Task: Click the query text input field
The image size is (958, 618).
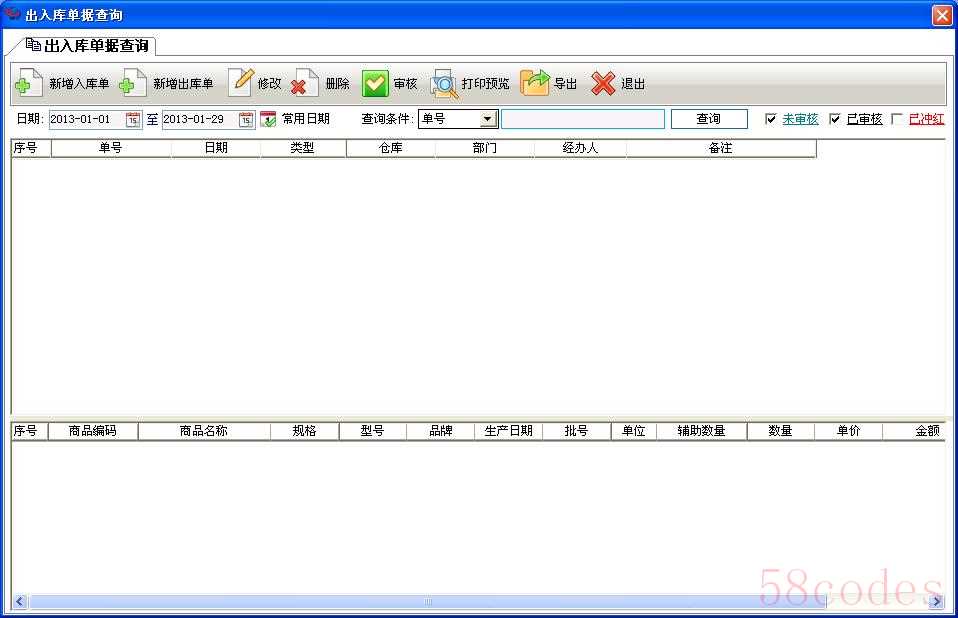Action: coord(582,119)
